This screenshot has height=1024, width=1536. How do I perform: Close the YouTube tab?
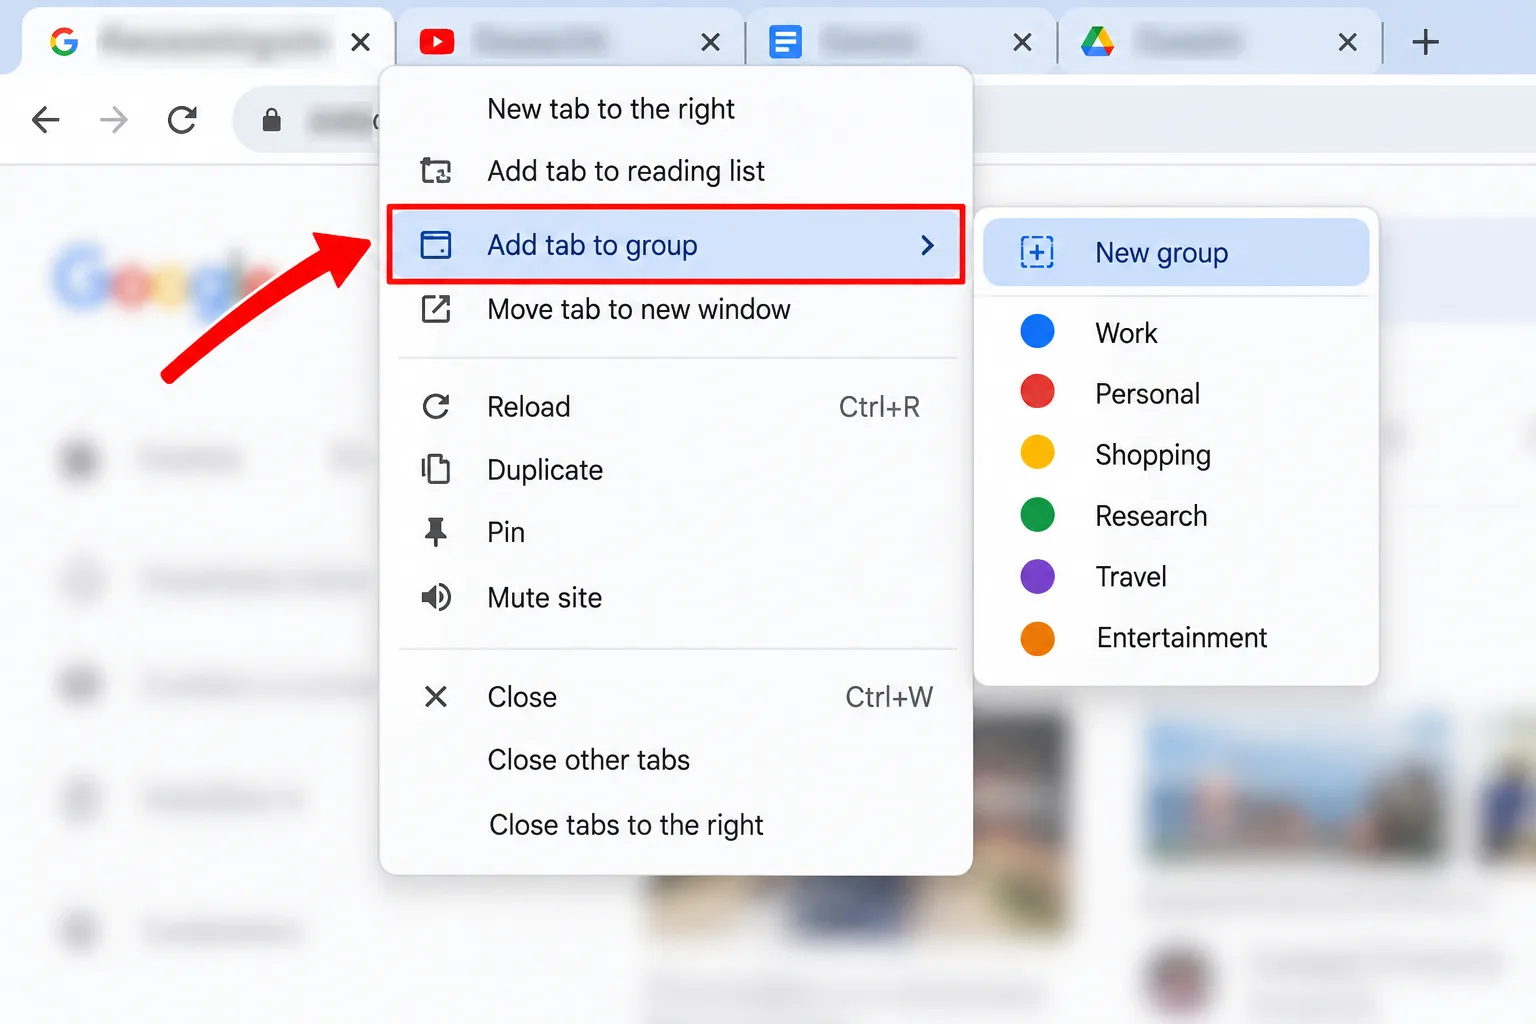(711, 42)
